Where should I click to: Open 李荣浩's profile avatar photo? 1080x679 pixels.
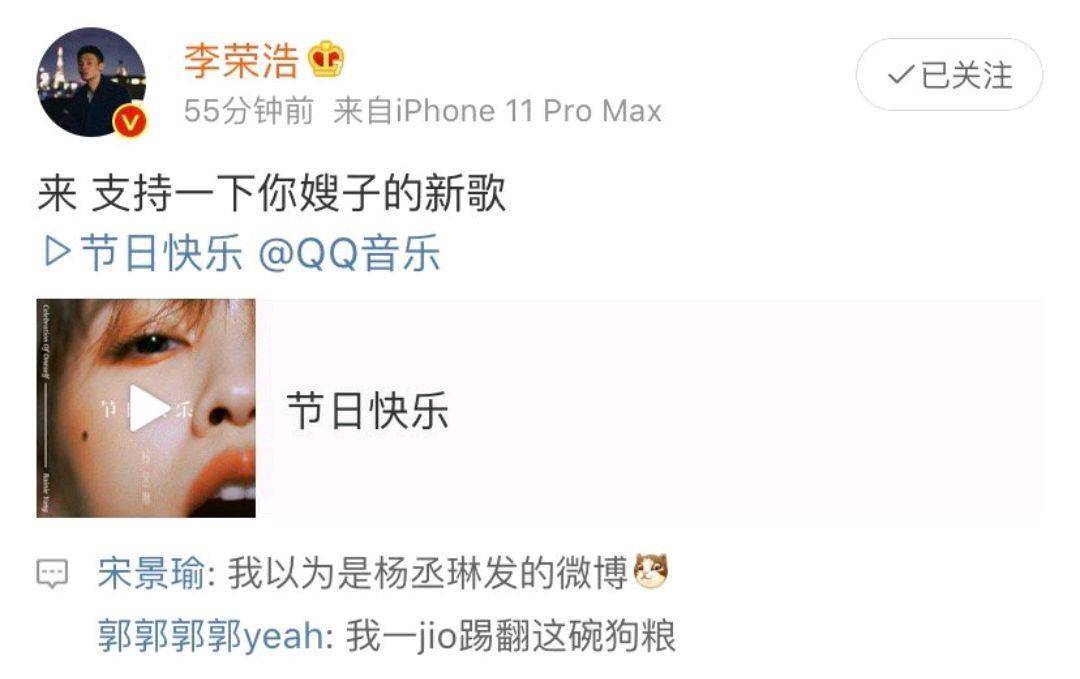[91, 82]
